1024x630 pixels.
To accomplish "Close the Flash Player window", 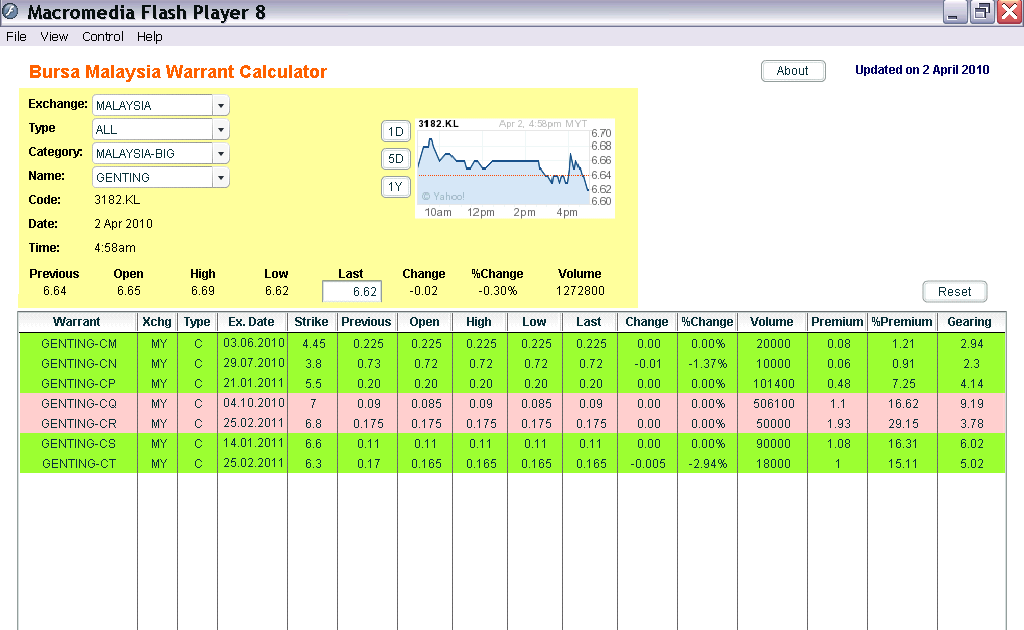I will pyautogui.click(x=1009, y=12).
